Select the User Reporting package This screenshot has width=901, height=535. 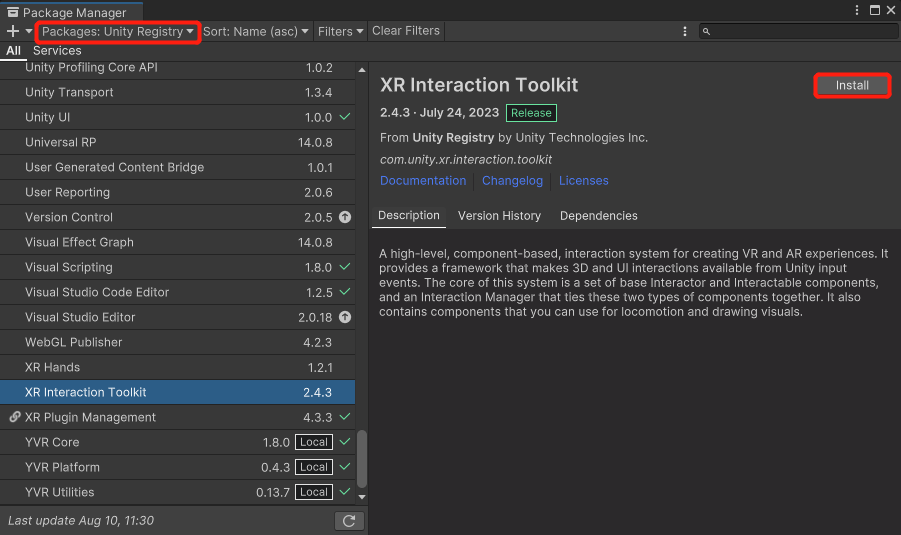(x=178, y=193)
